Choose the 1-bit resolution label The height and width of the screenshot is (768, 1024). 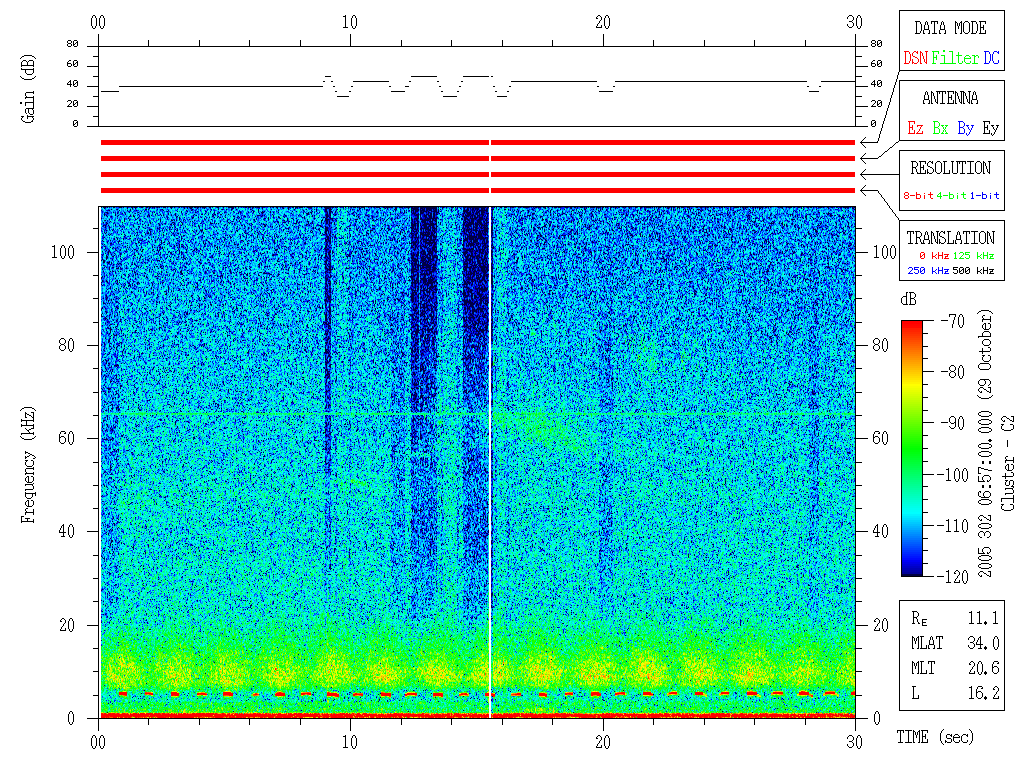tap(984, 195)
